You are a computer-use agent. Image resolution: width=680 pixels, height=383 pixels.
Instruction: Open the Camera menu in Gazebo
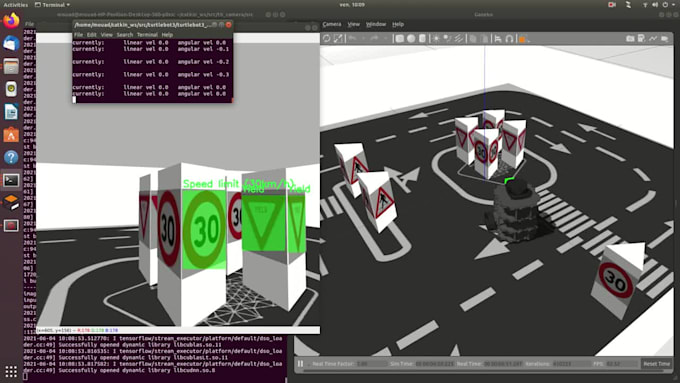click(332, 24)
